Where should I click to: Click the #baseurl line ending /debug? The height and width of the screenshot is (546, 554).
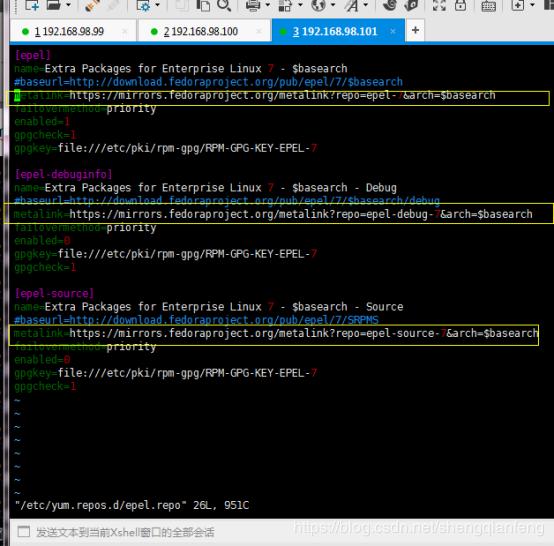[x=227, y=201]
